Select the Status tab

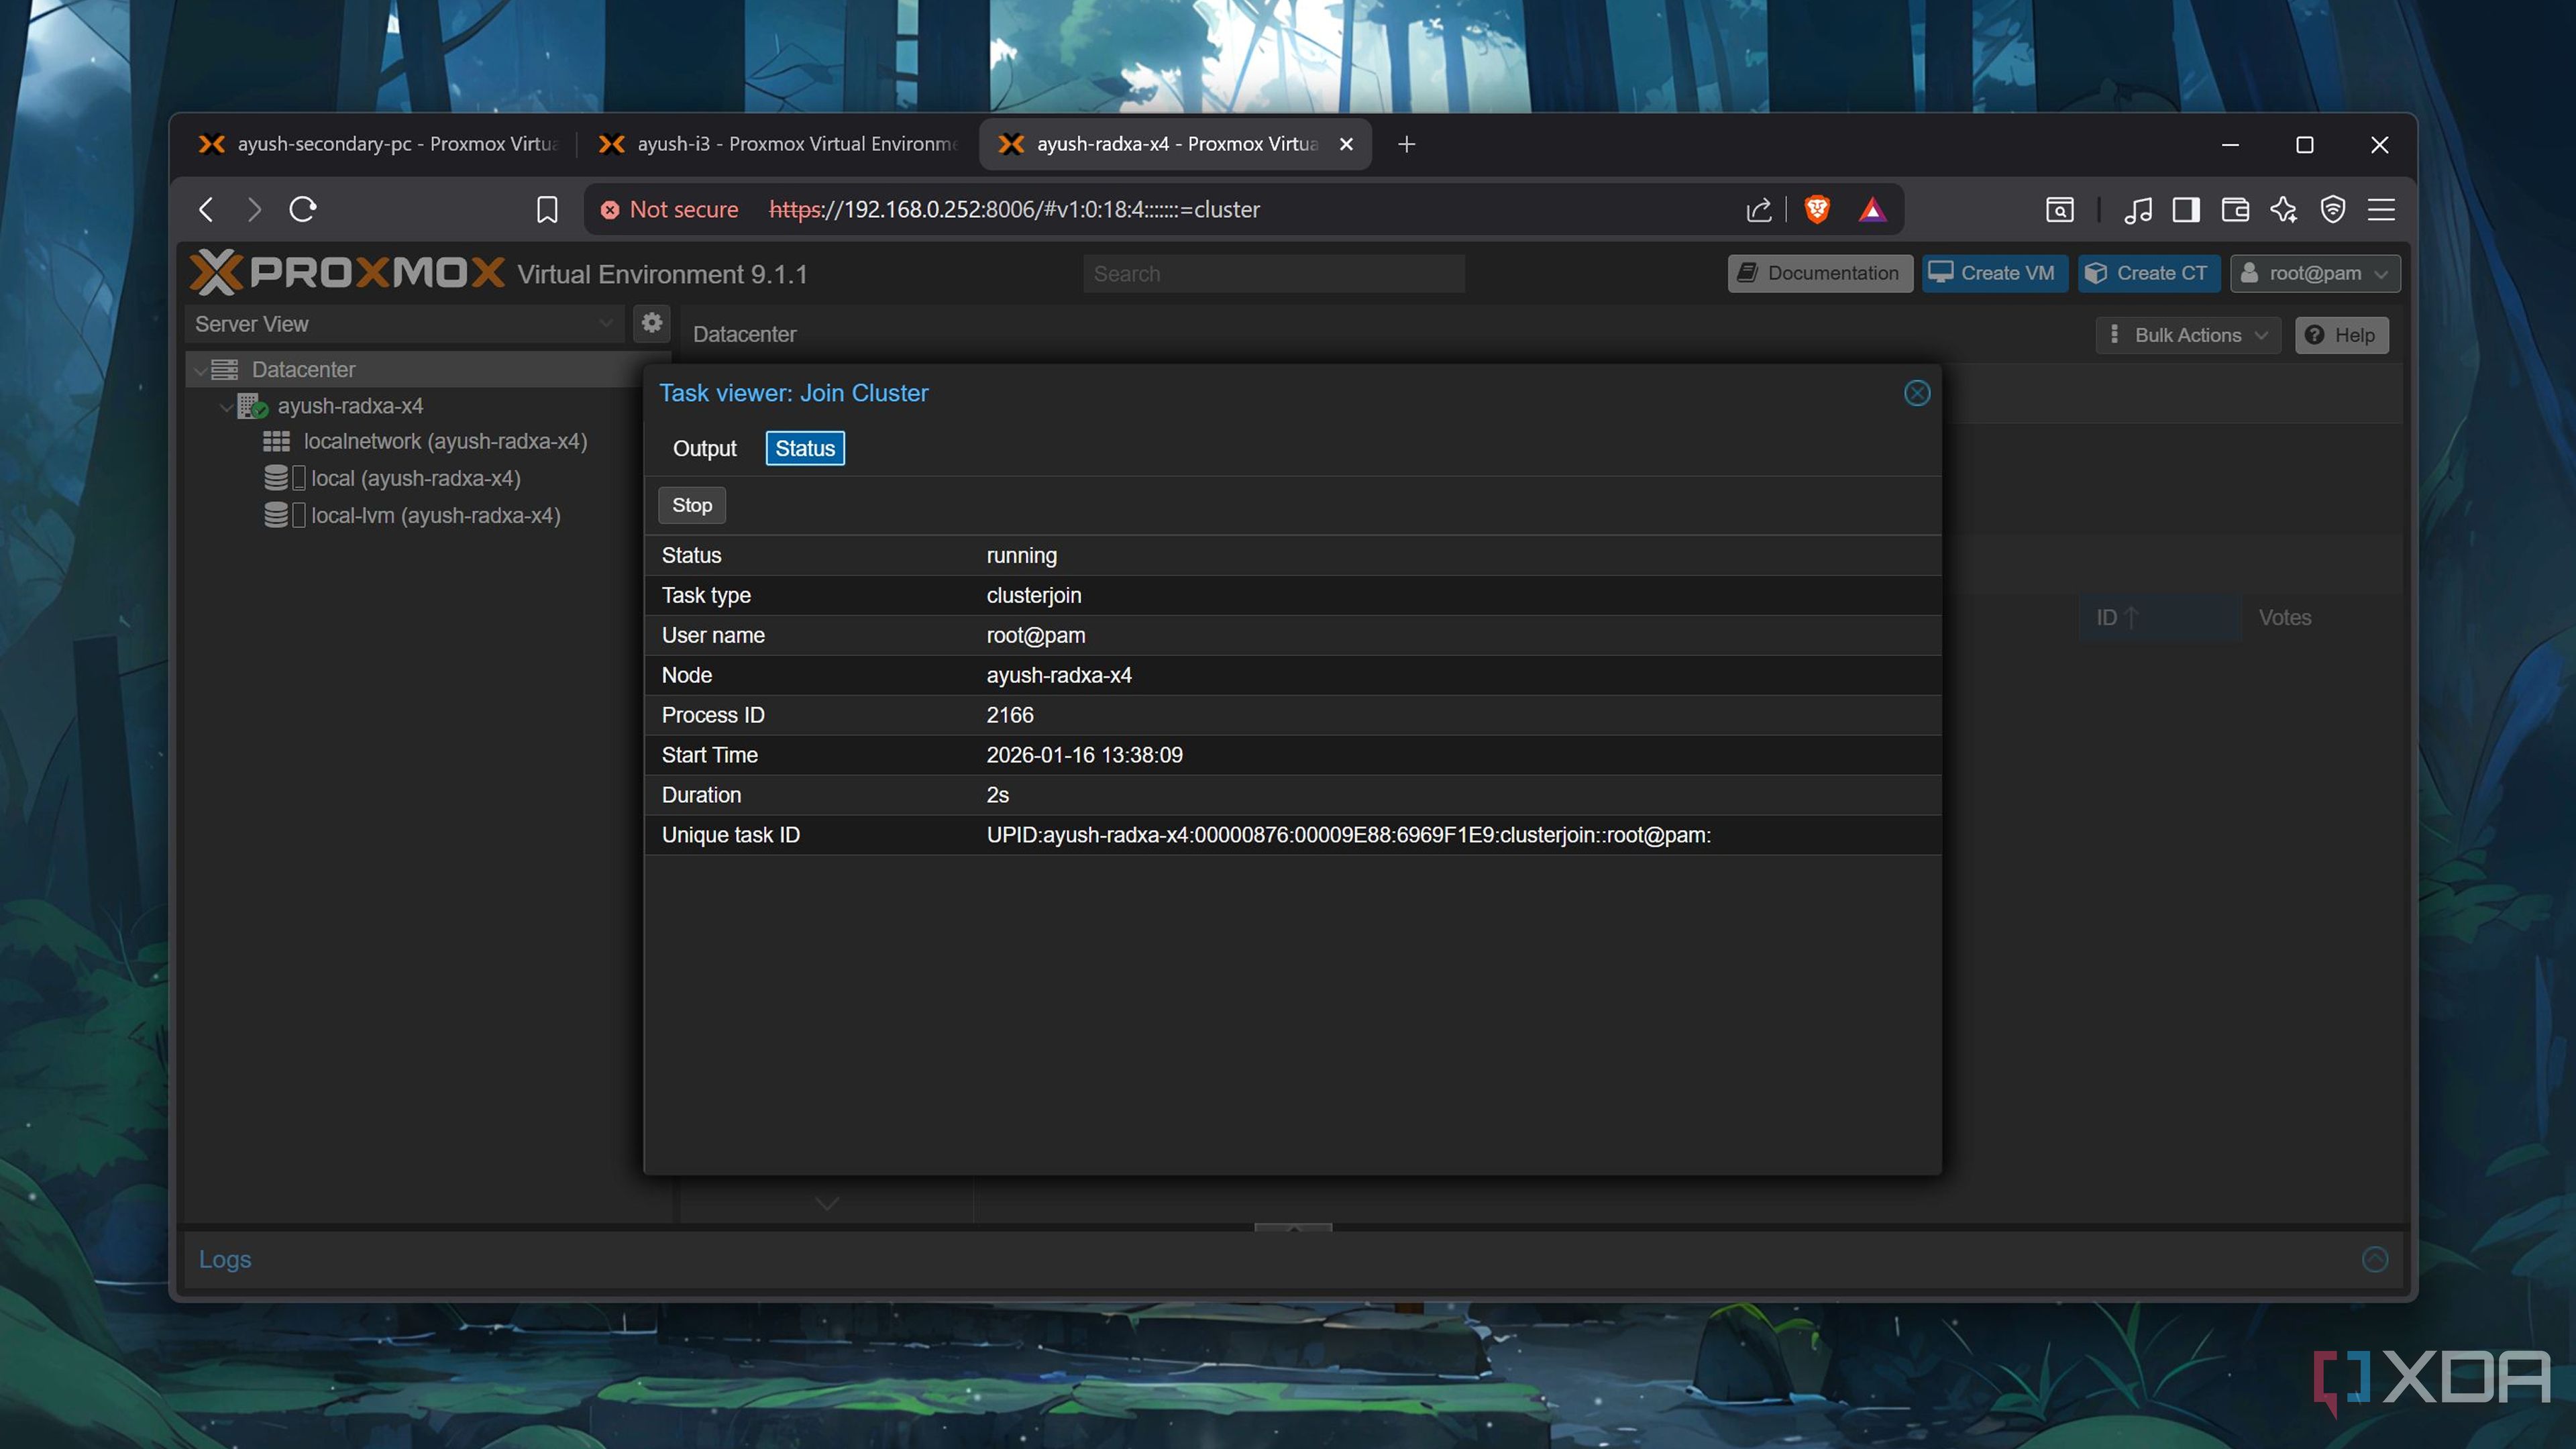click(x=805, y=448)
